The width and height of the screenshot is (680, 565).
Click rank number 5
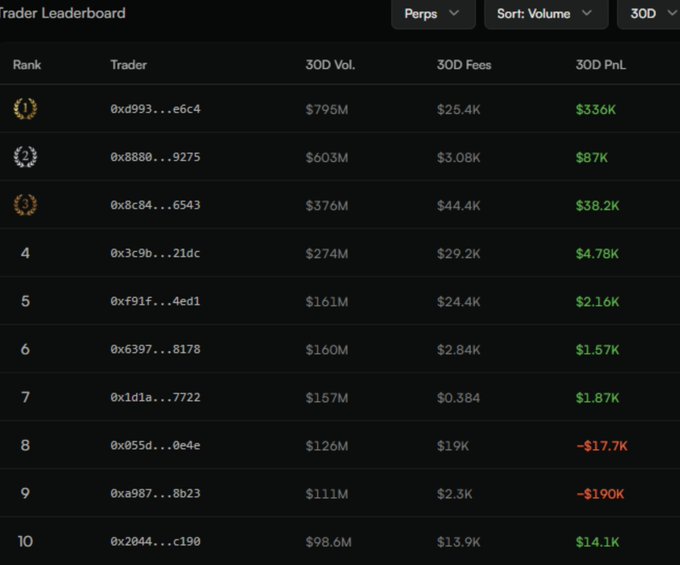[25, 301]
